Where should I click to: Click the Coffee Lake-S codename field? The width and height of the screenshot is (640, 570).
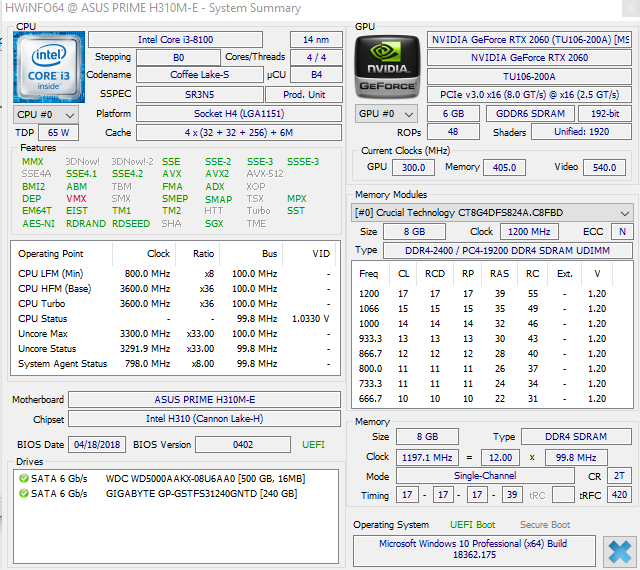tap(200, 75)
